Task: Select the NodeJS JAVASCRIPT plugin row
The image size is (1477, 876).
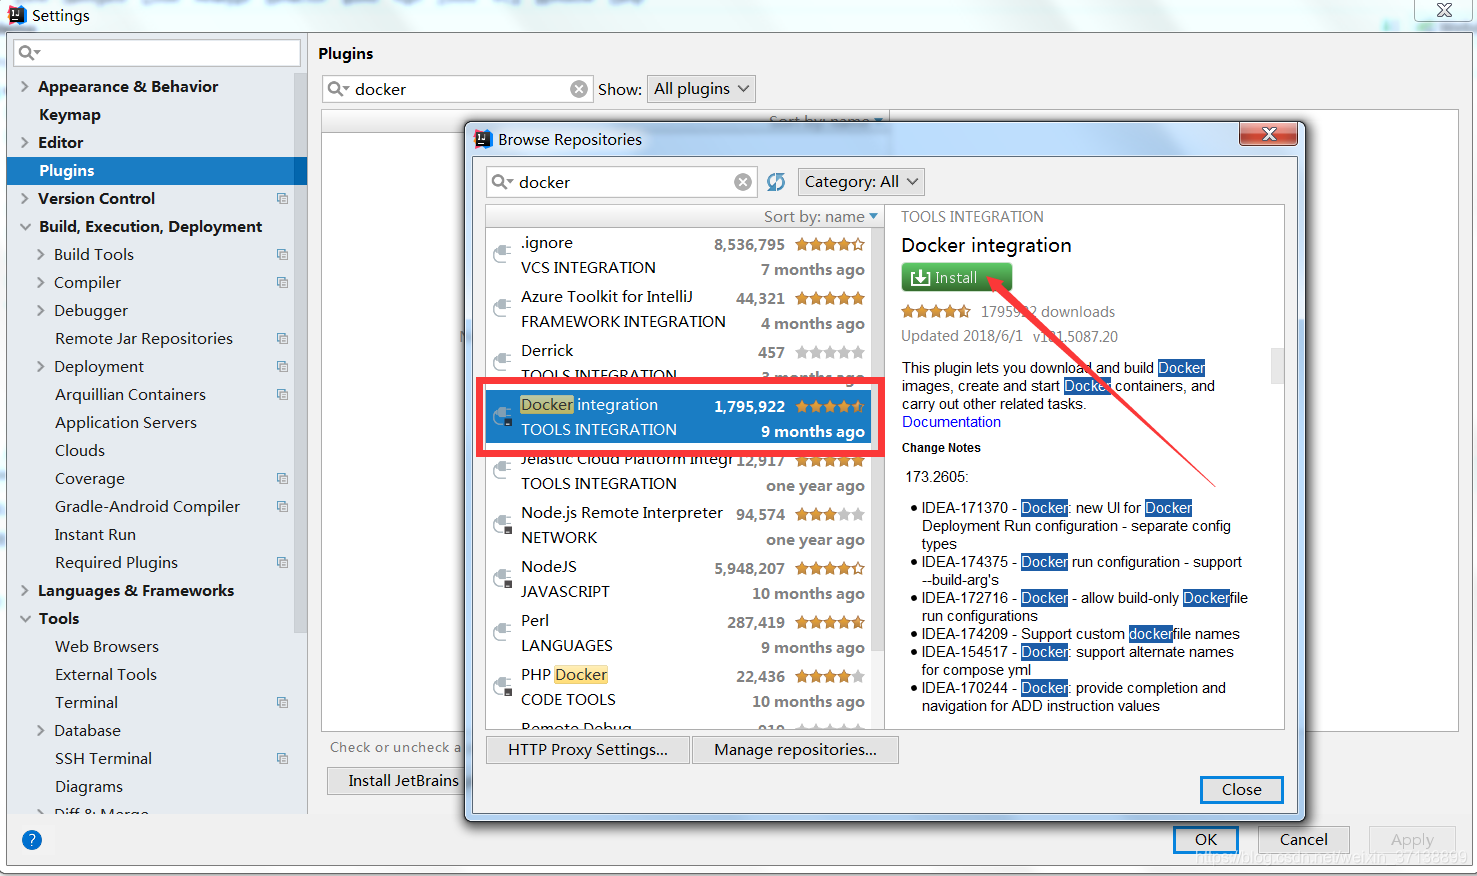Action: [679, 579]
